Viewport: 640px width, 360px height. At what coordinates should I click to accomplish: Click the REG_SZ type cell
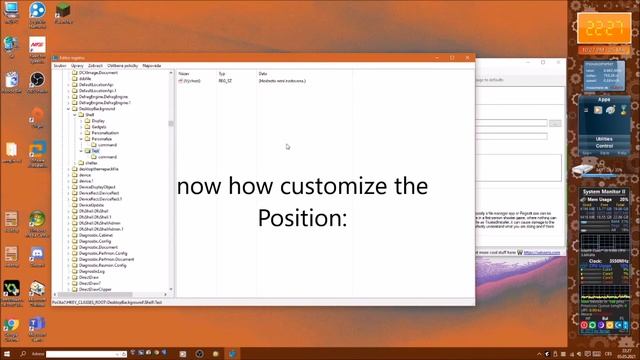point(225,81)
